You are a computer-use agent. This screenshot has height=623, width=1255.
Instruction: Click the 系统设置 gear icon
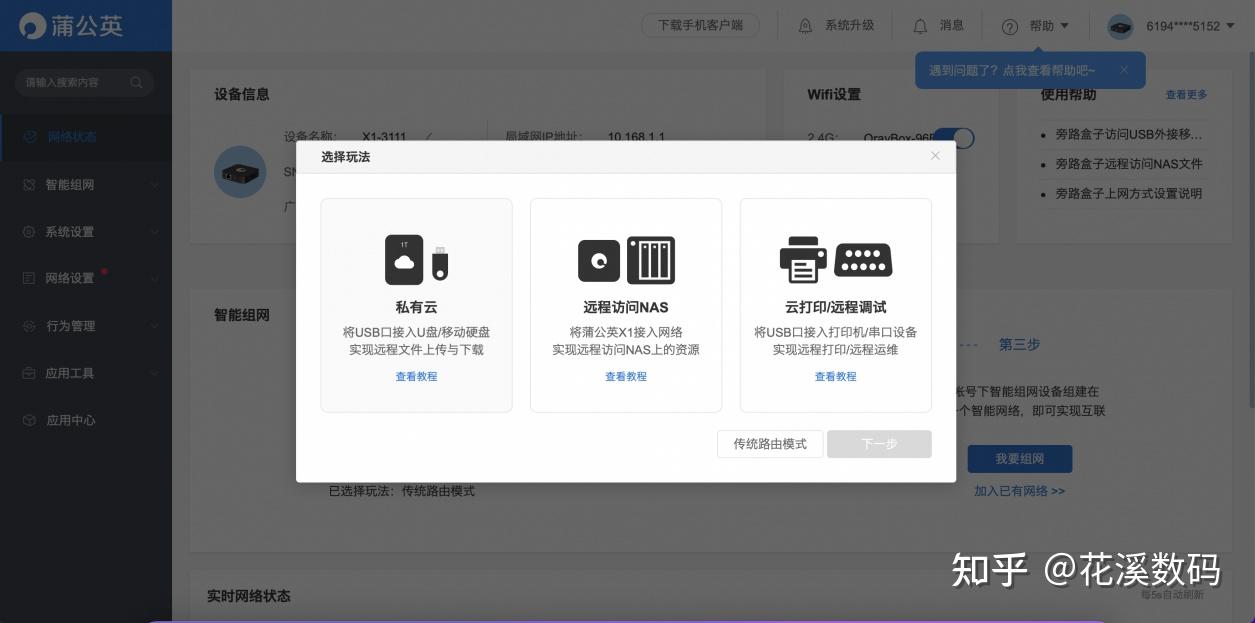pyautogui.click(x=30, y=232)
